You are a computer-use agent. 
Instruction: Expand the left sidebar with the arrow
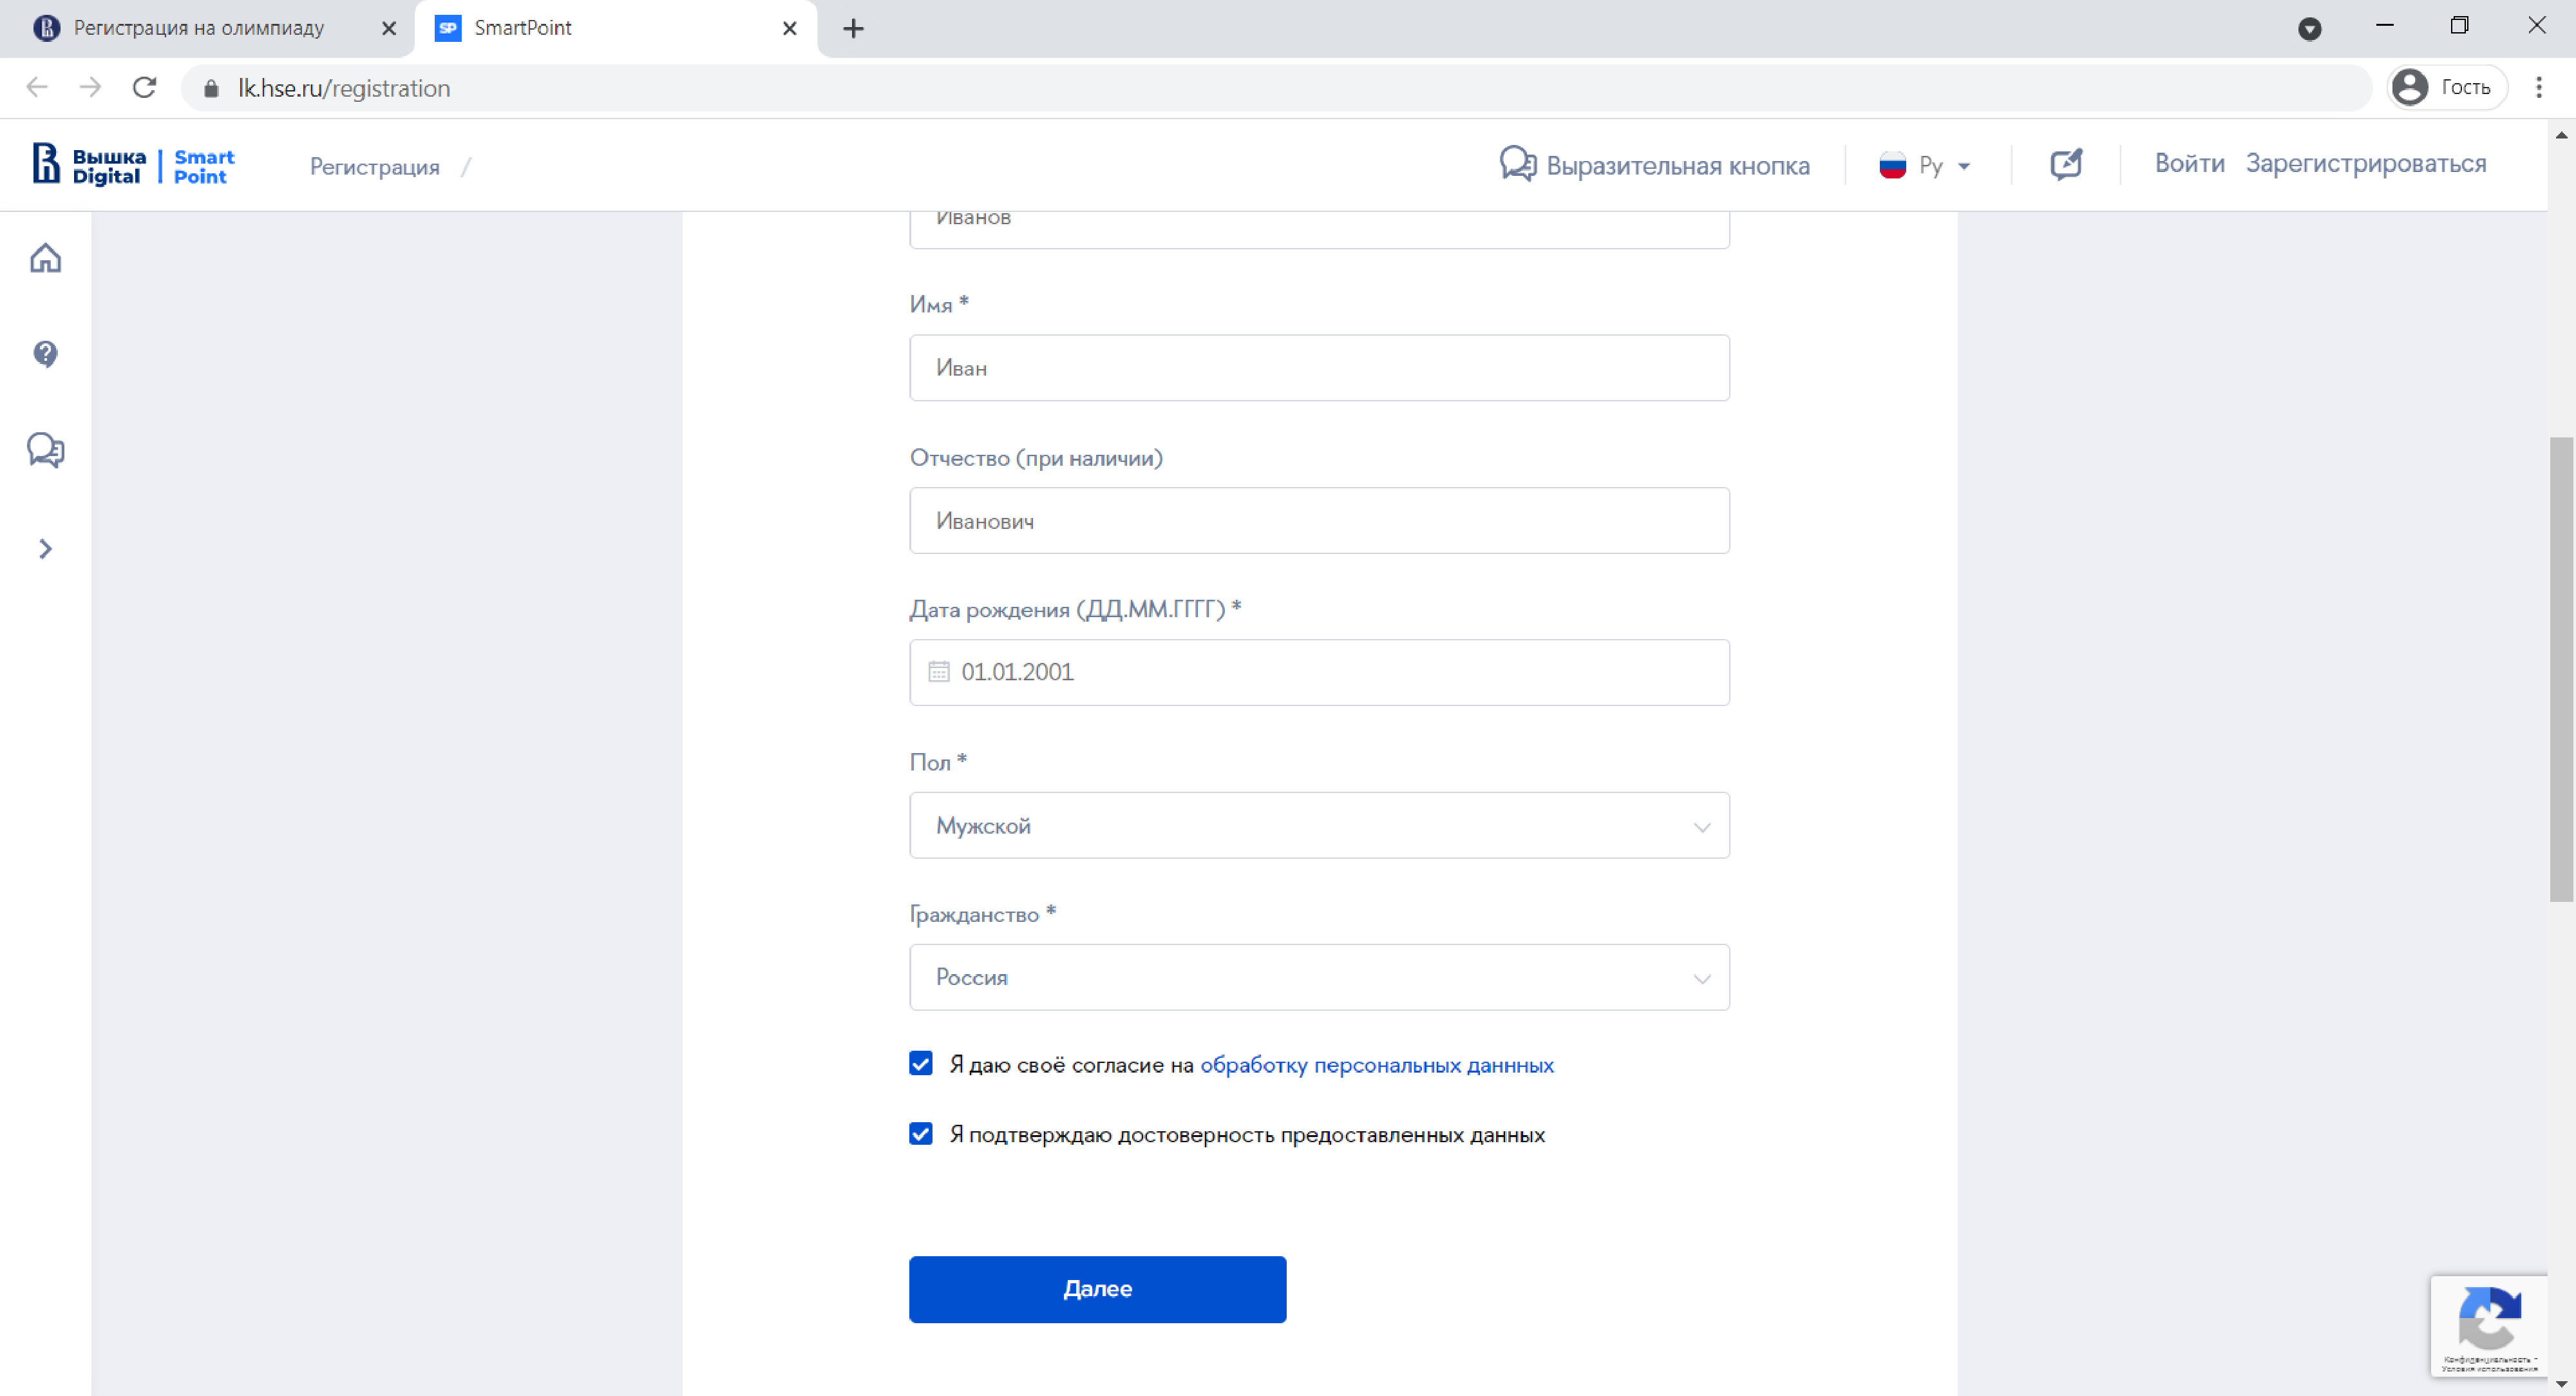(45, 549)
